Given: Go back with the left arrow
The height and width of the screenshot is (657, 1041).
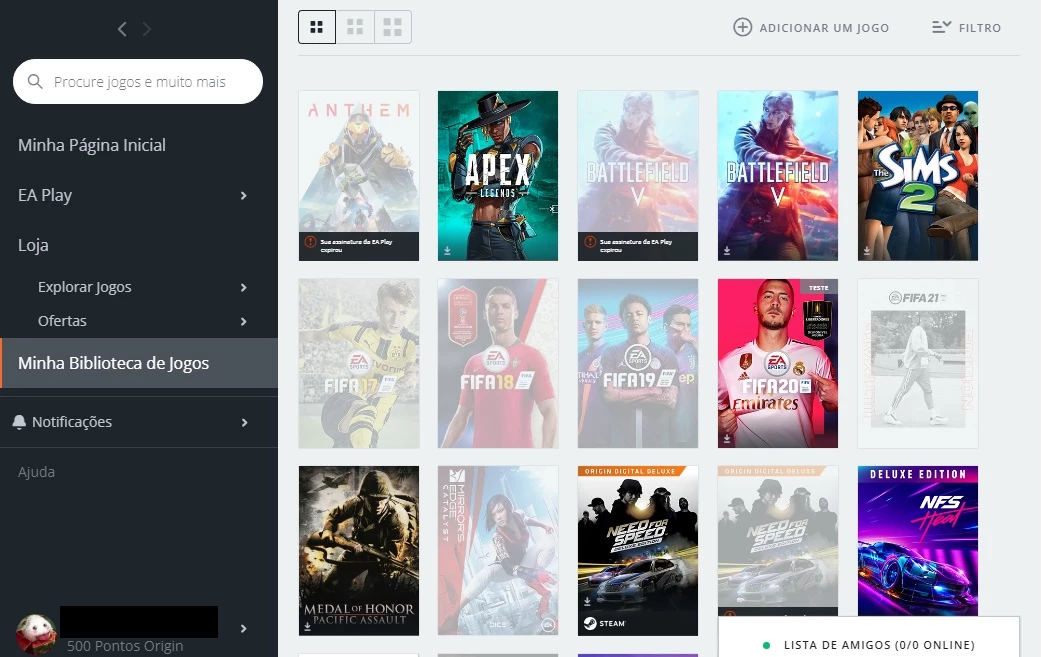Looking at the screenshot, I should click(122, 29).
